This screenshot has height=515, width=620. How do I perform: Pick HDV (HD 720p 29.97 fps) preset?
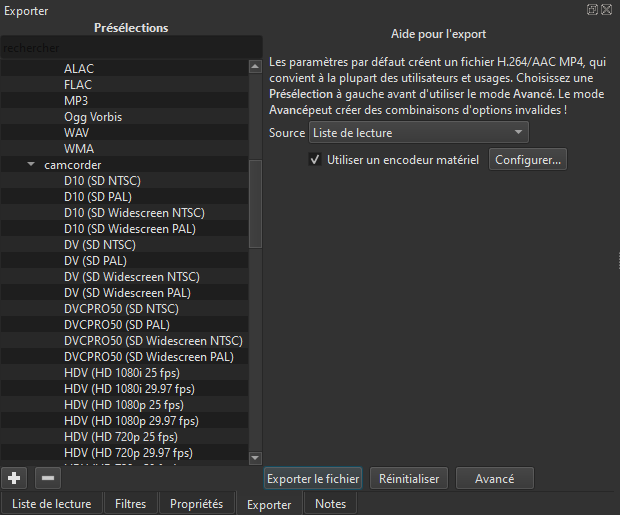125,453
